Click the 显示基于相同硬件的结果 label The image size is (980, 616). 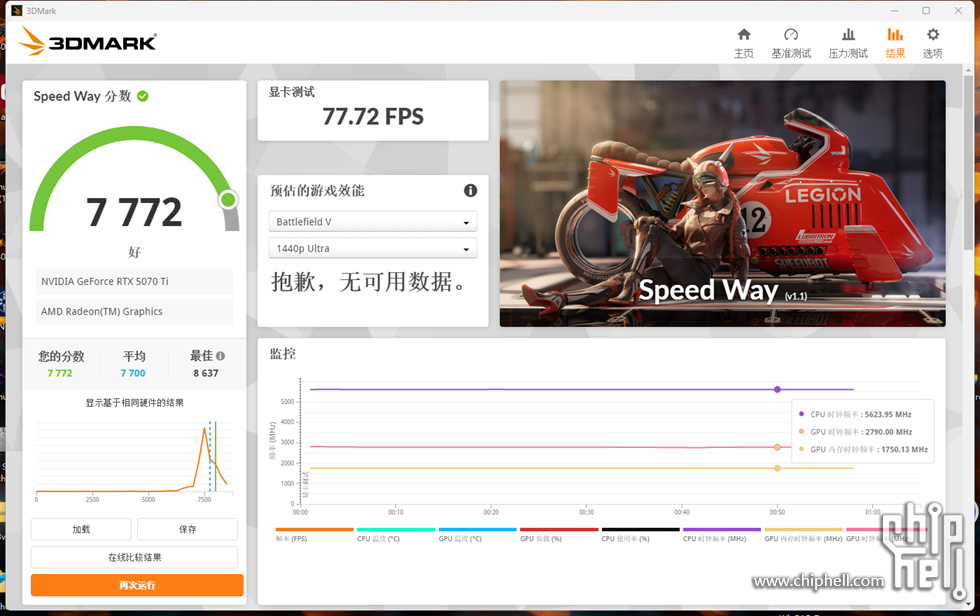134,403
